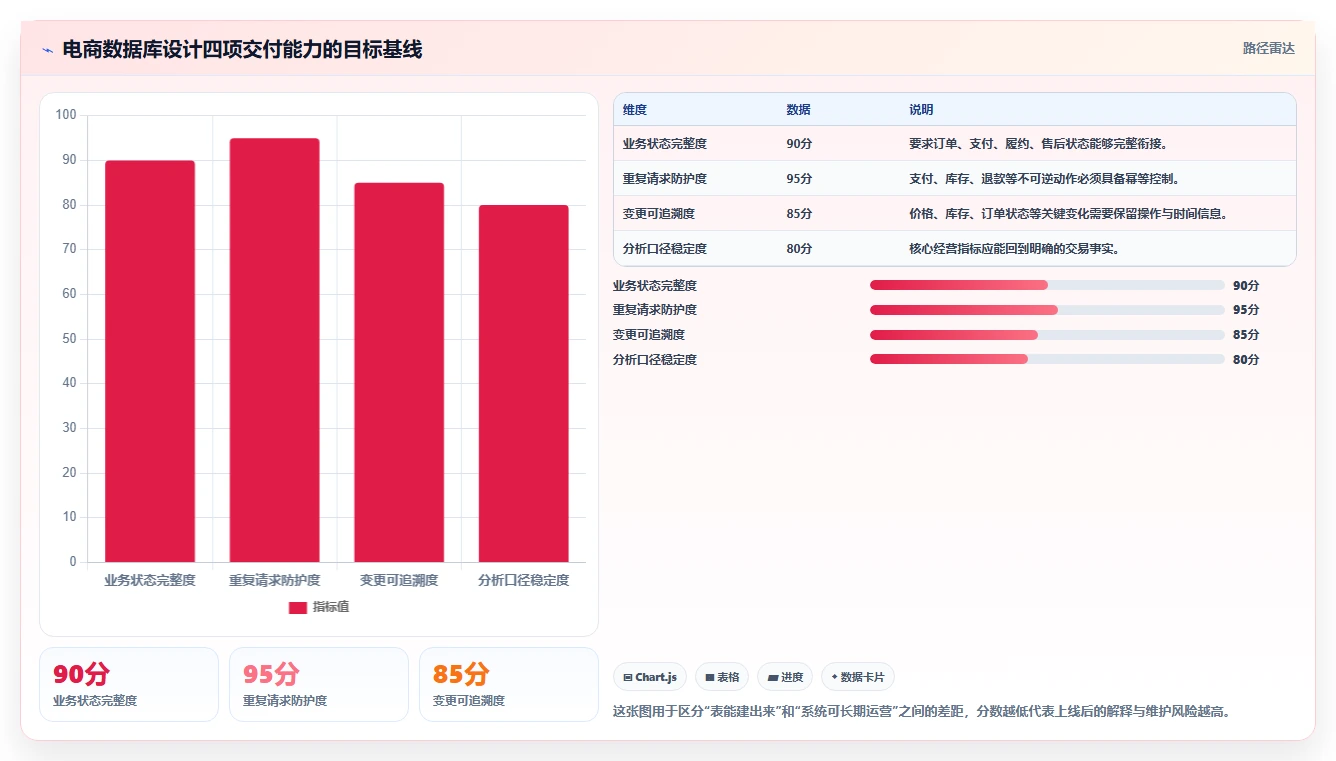Click the description 核心经营指标应能回到明确的交易事实
The image size is (1336, 761).
[x=1014, y=249]
